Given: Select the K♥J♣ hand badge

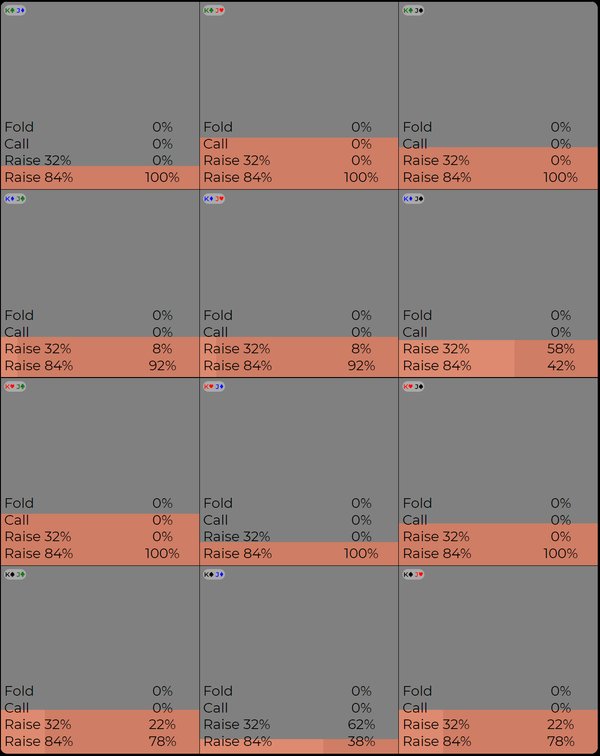Looking at the screenshot, I should [x=15, y=386].
